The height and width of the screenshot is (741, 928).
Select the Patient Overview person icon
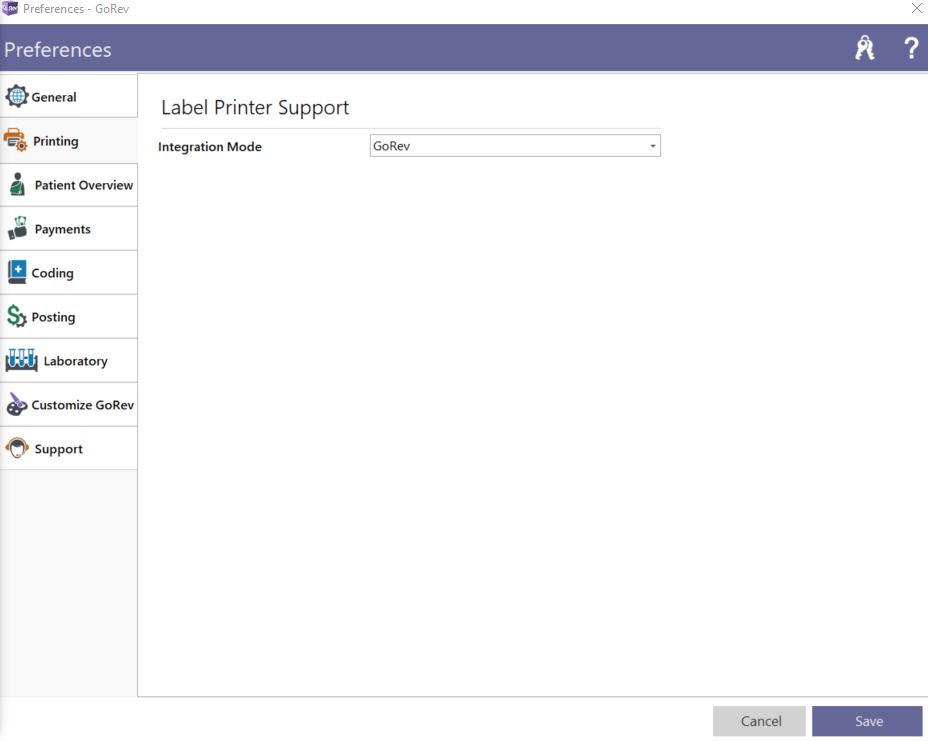click(17, 185)
